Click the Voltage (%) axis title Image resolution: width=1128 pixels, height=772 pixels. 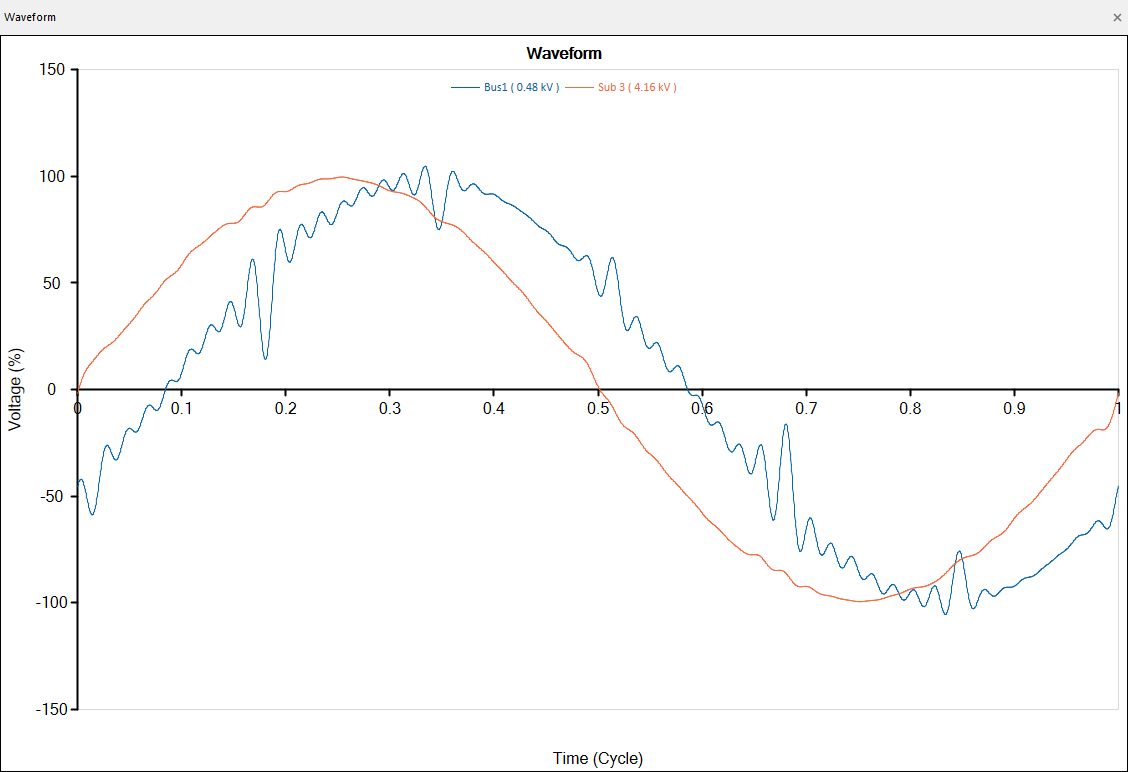[x=15, y=389]
